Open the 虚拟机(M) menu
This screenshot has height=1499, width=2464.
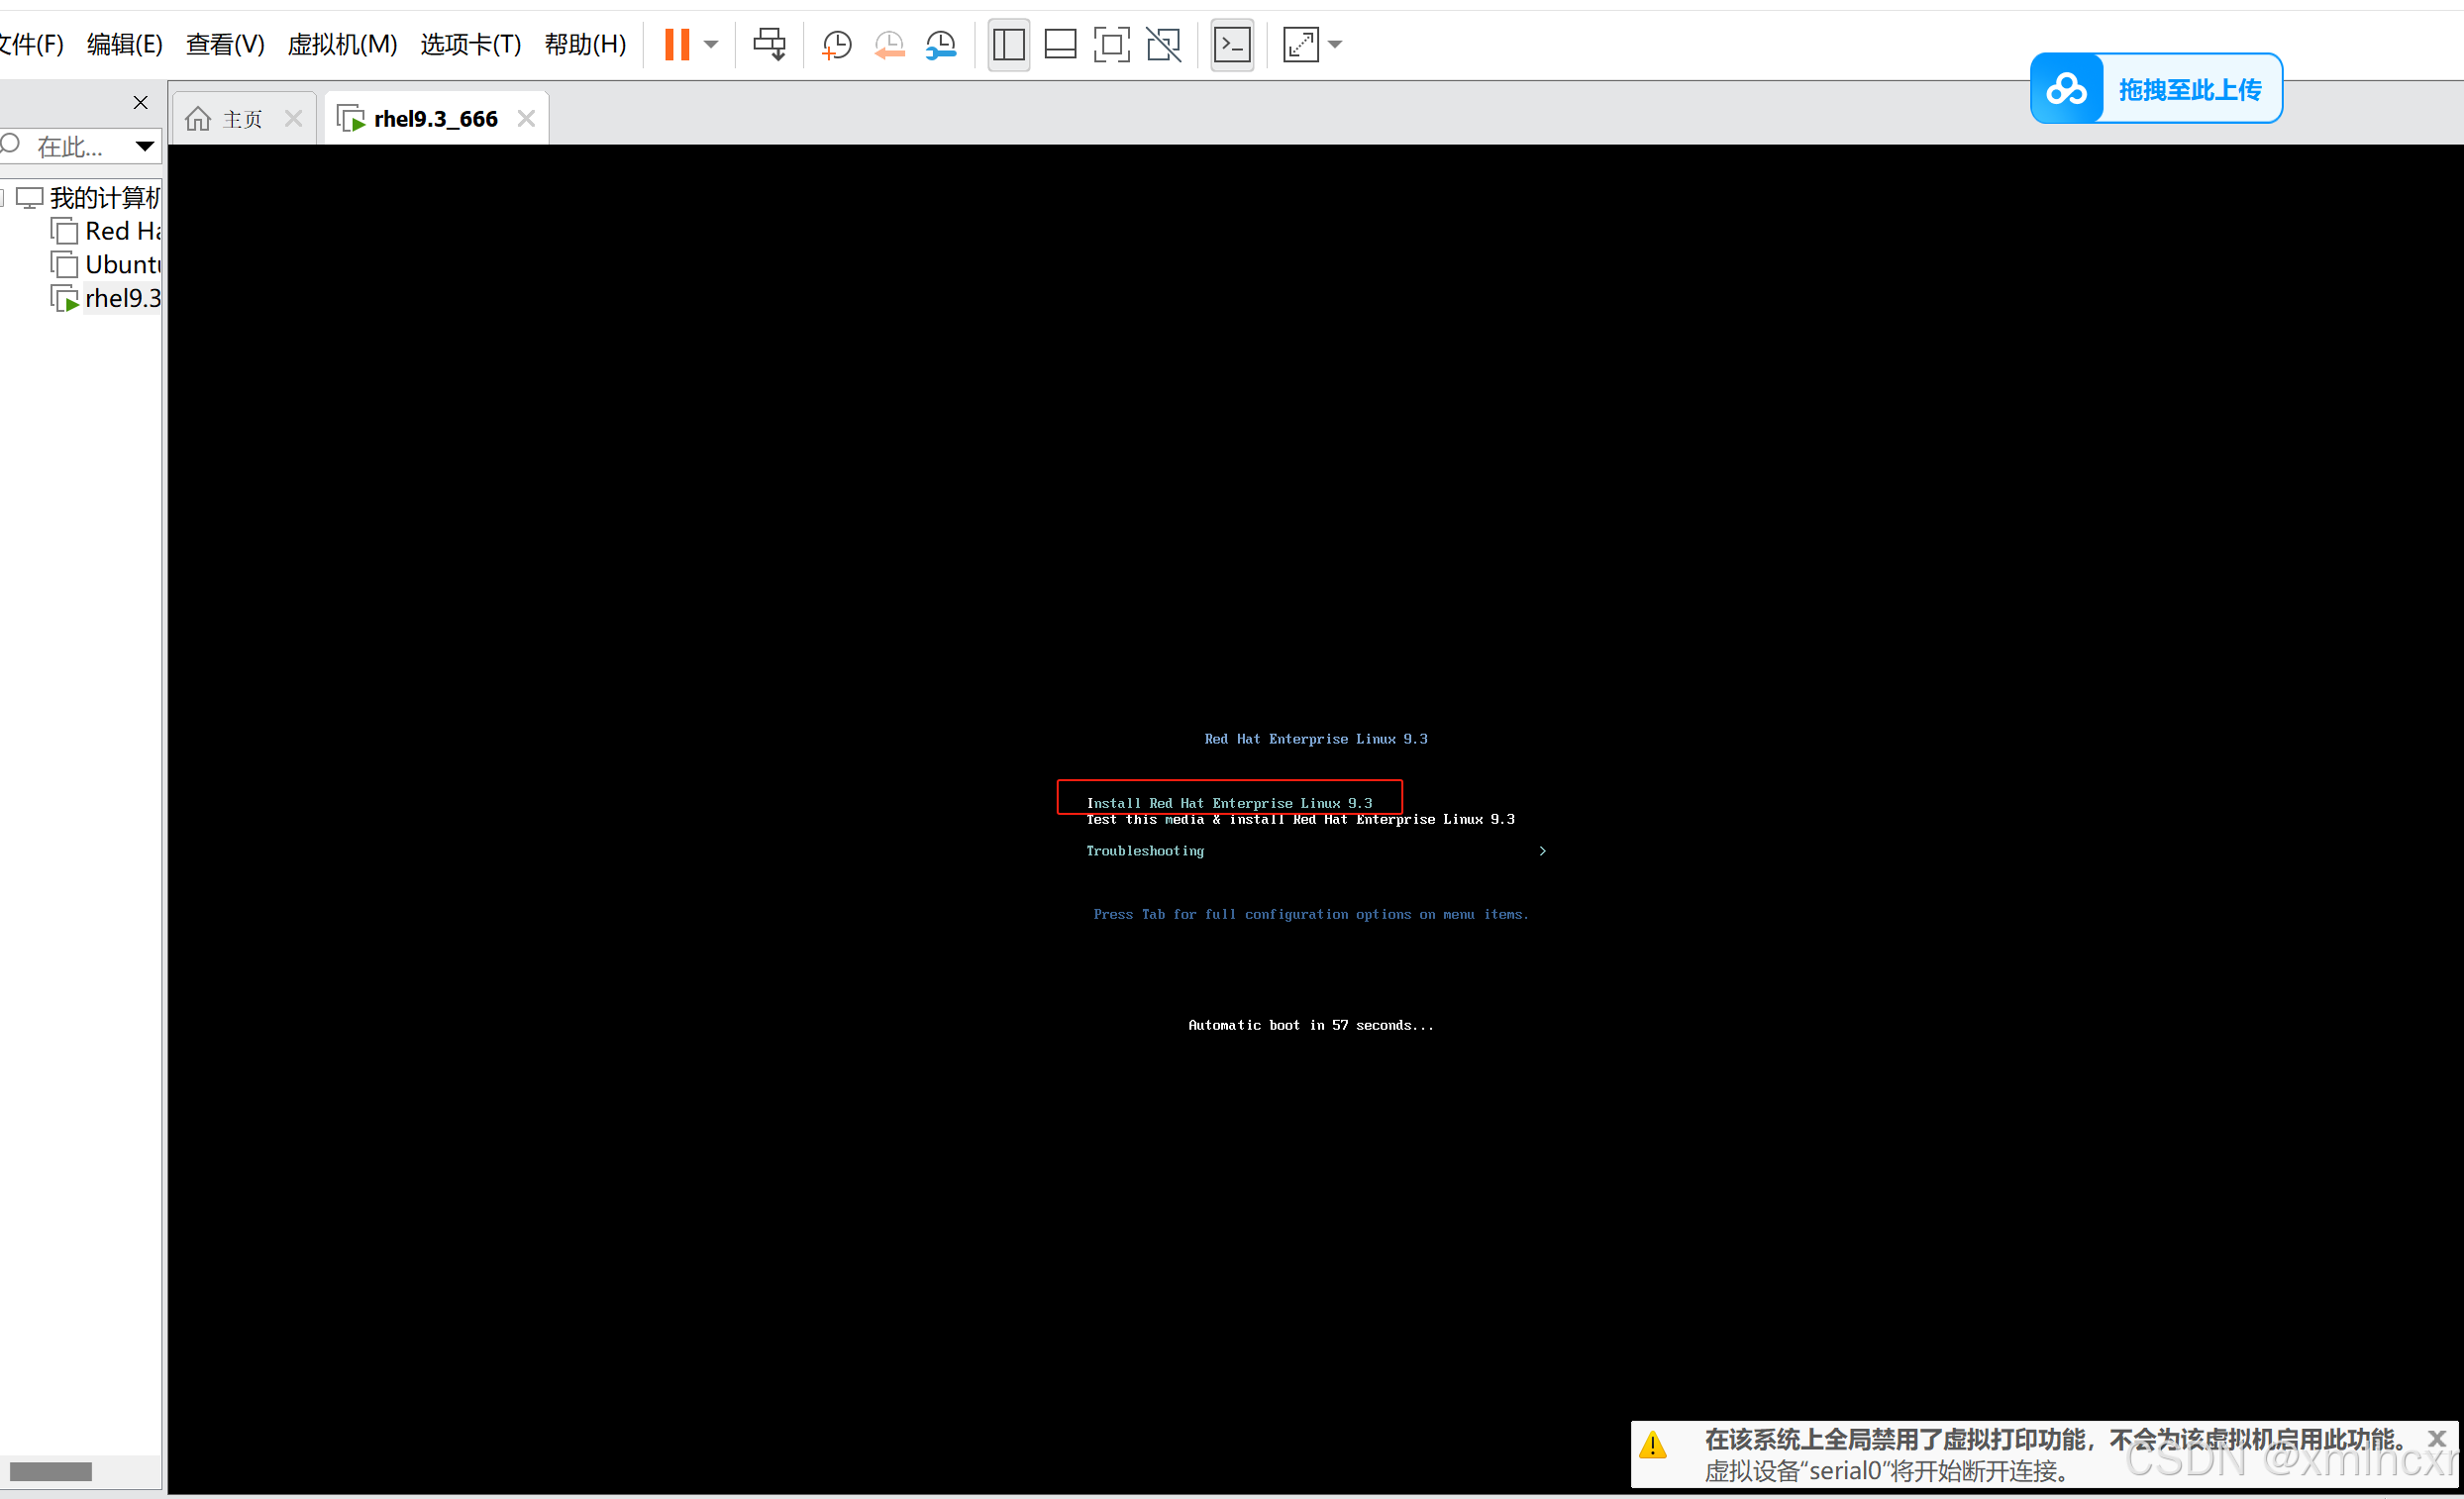click(x=342, y=44)
